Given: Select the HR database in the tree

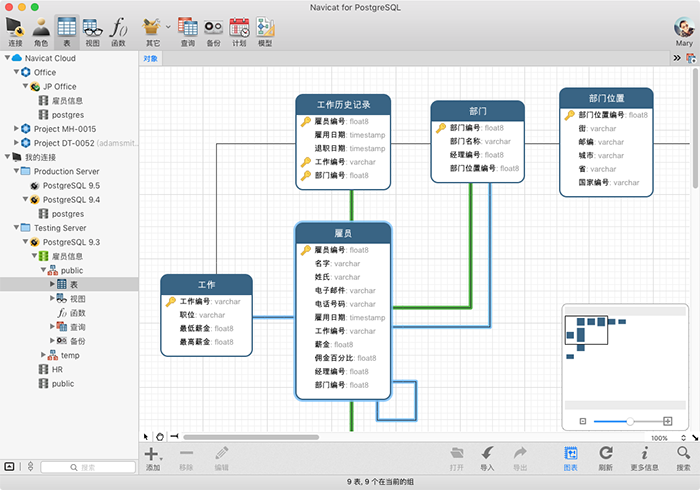Looking at the screenshot, I should (x=57, y=370).
